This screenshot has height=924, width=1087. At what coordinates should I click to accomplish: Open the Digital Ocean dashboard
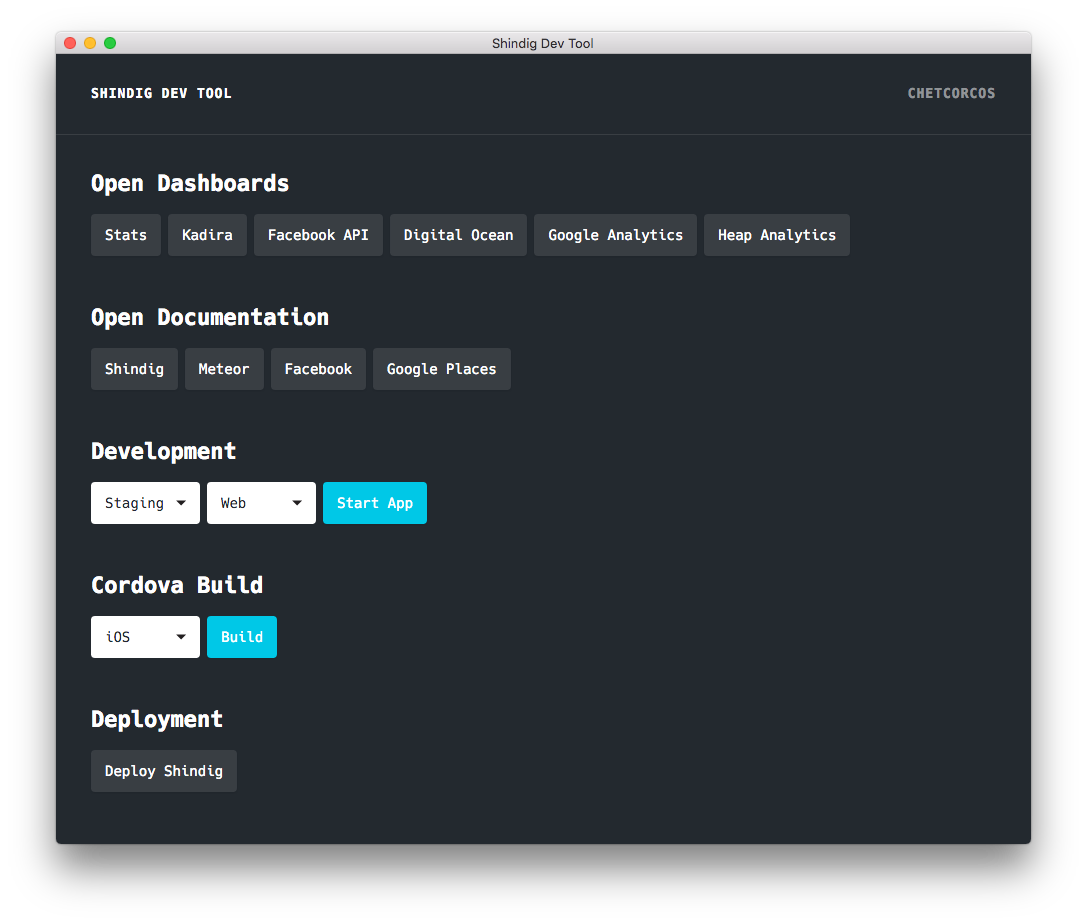point(458,234)
